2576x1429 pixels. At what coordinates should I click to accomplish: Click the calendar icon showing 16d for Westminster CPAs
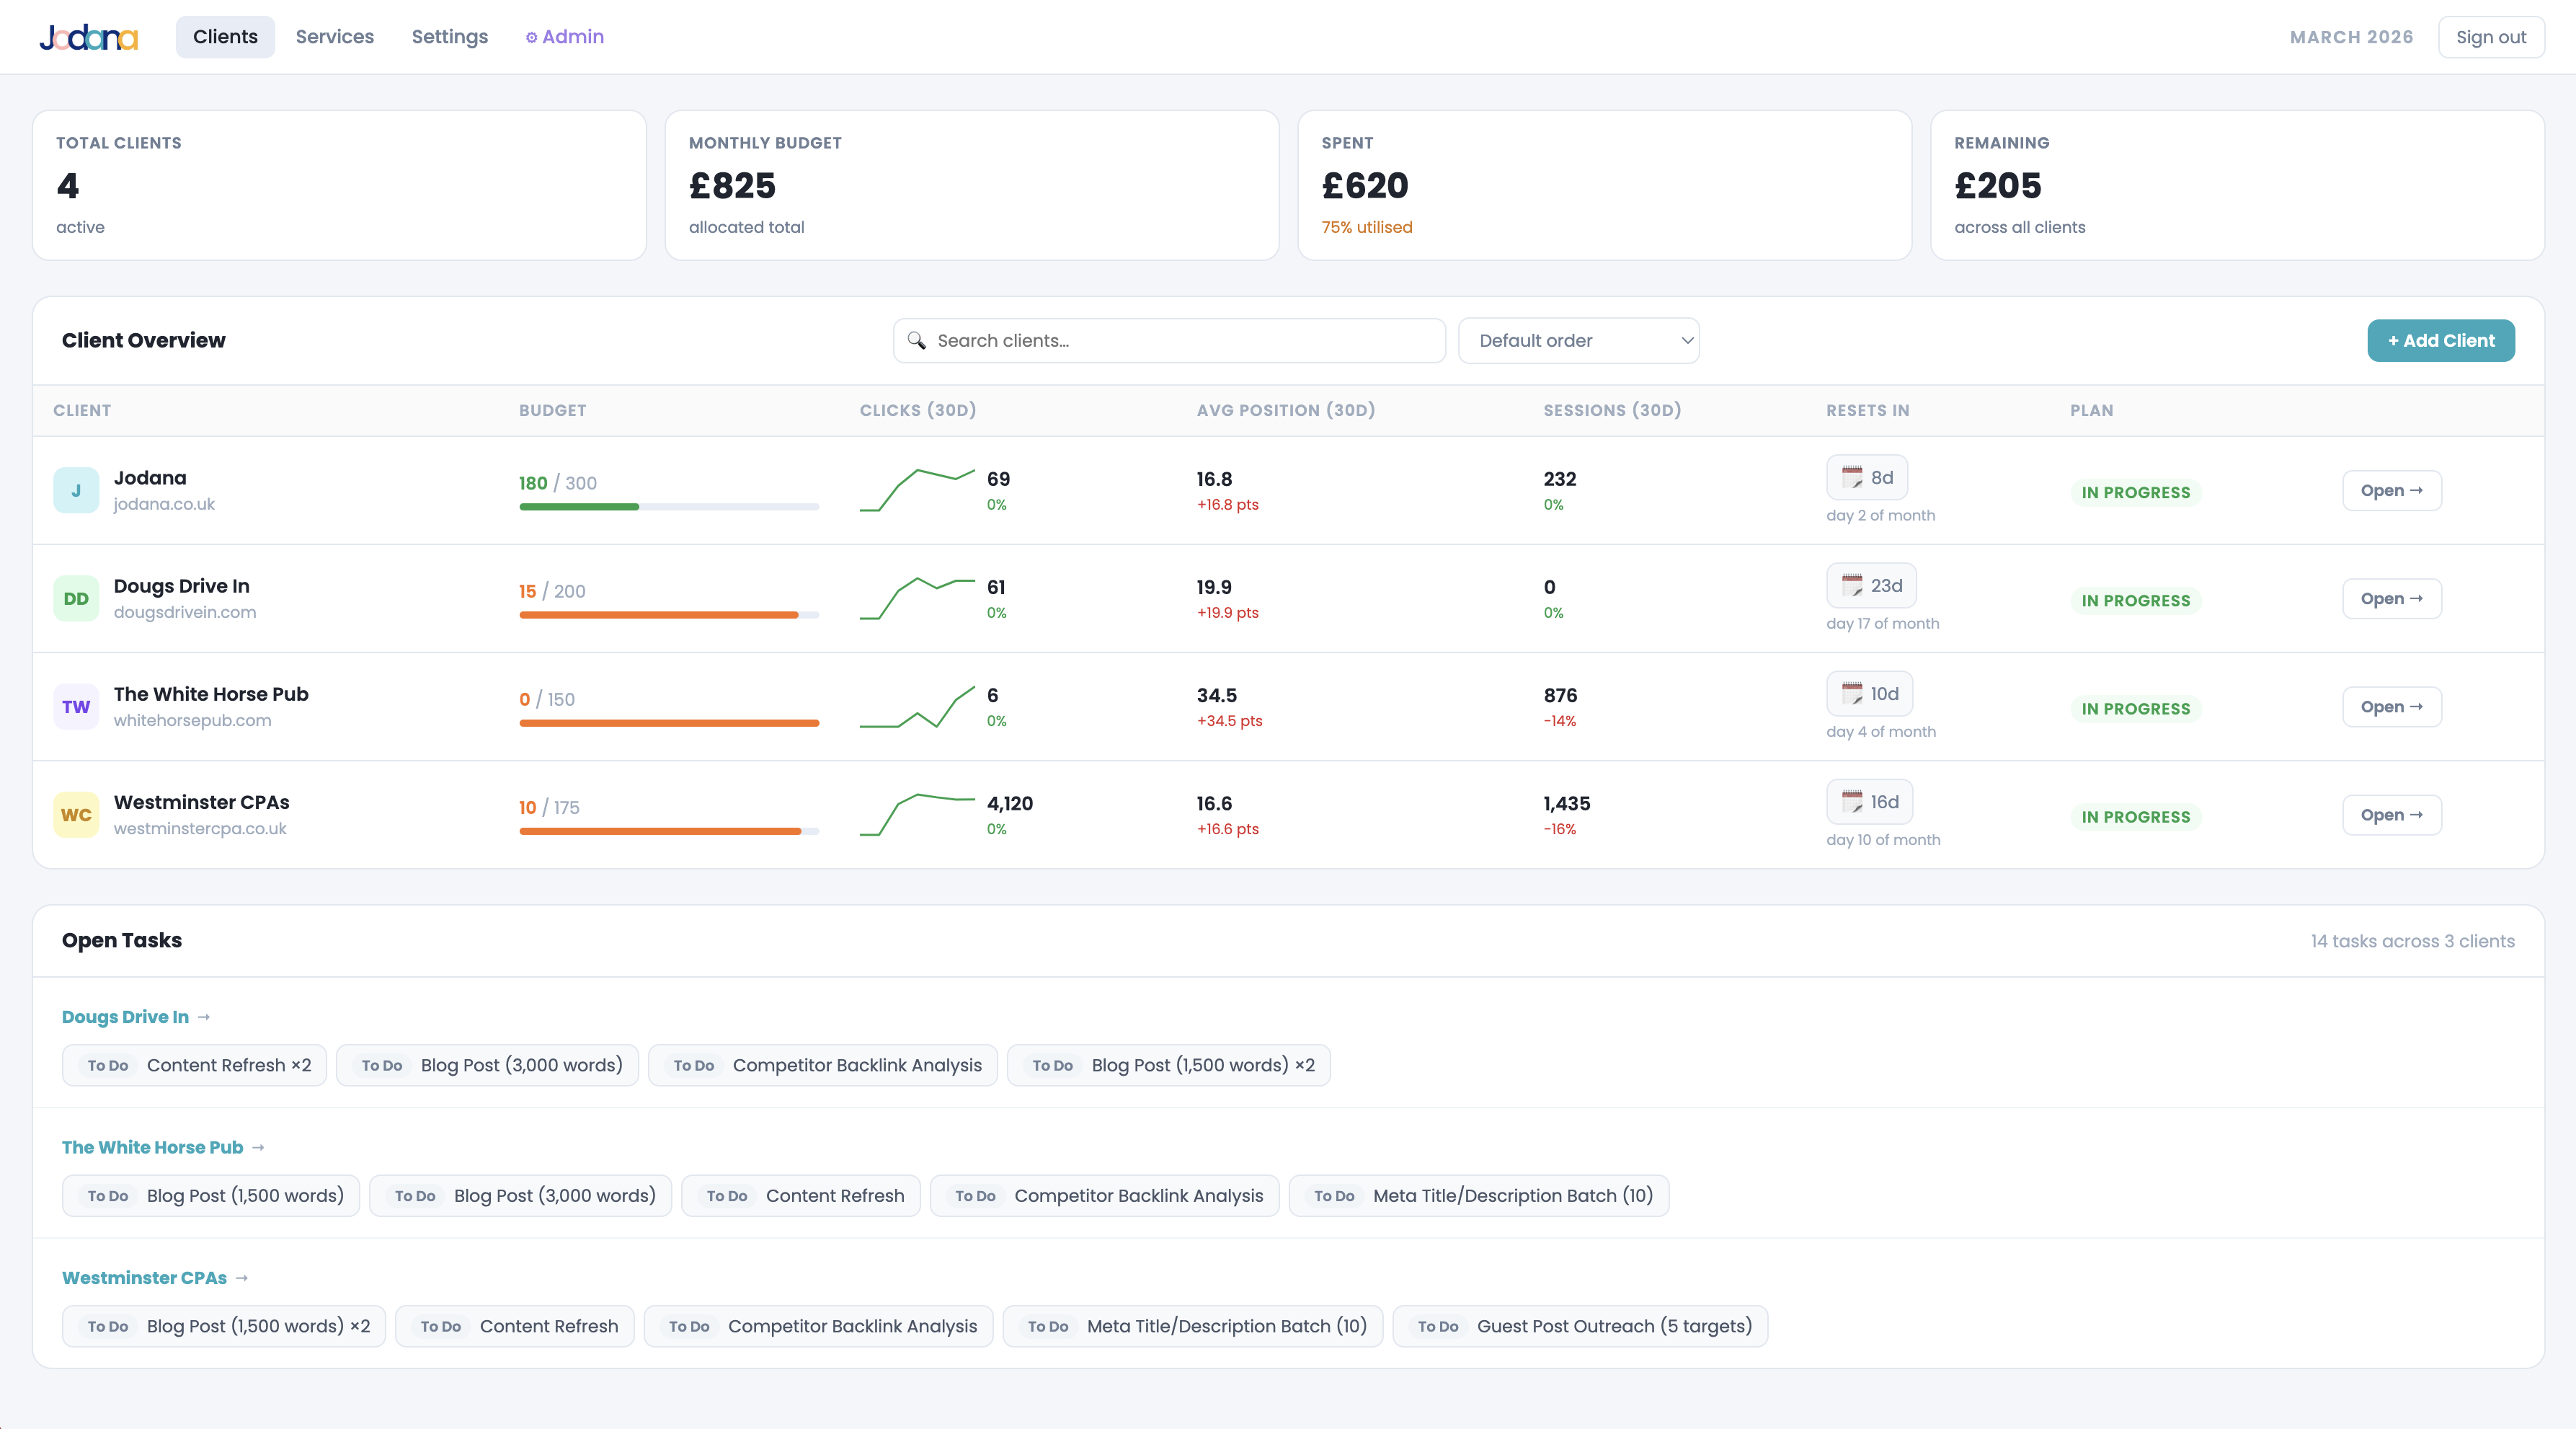[x=1850, y=801]
